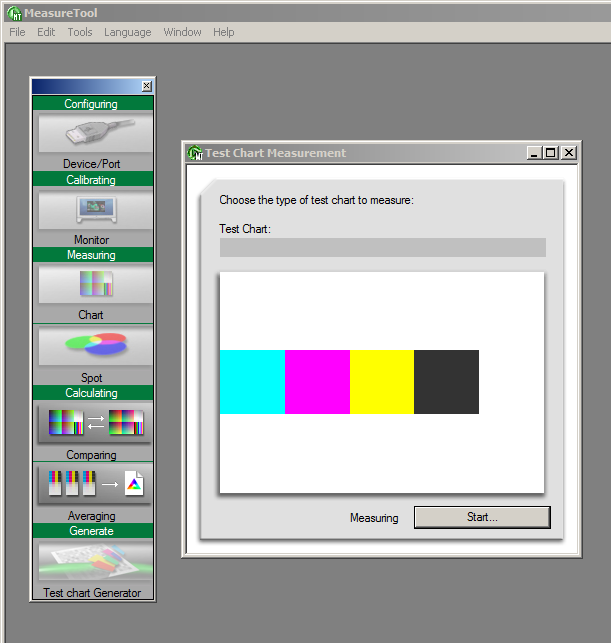Open the Tools menu
The height and width of the screenshot is (643, 611).
80,32
